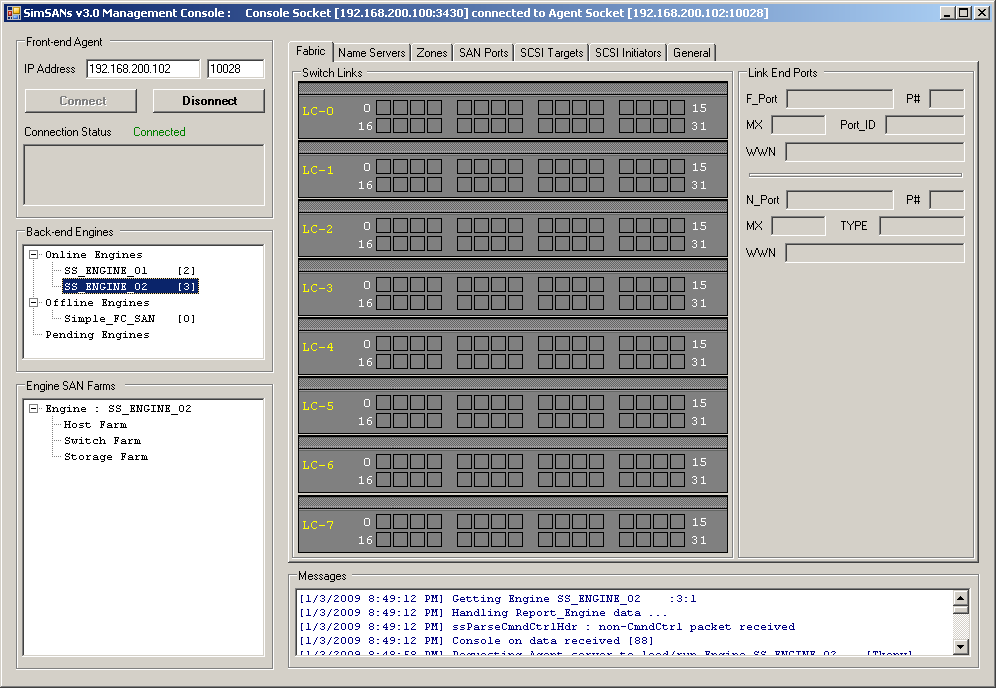Viewport: 996px width, 688px height.
Task: Click the port number field showing 10028
Action: [236, 69]
